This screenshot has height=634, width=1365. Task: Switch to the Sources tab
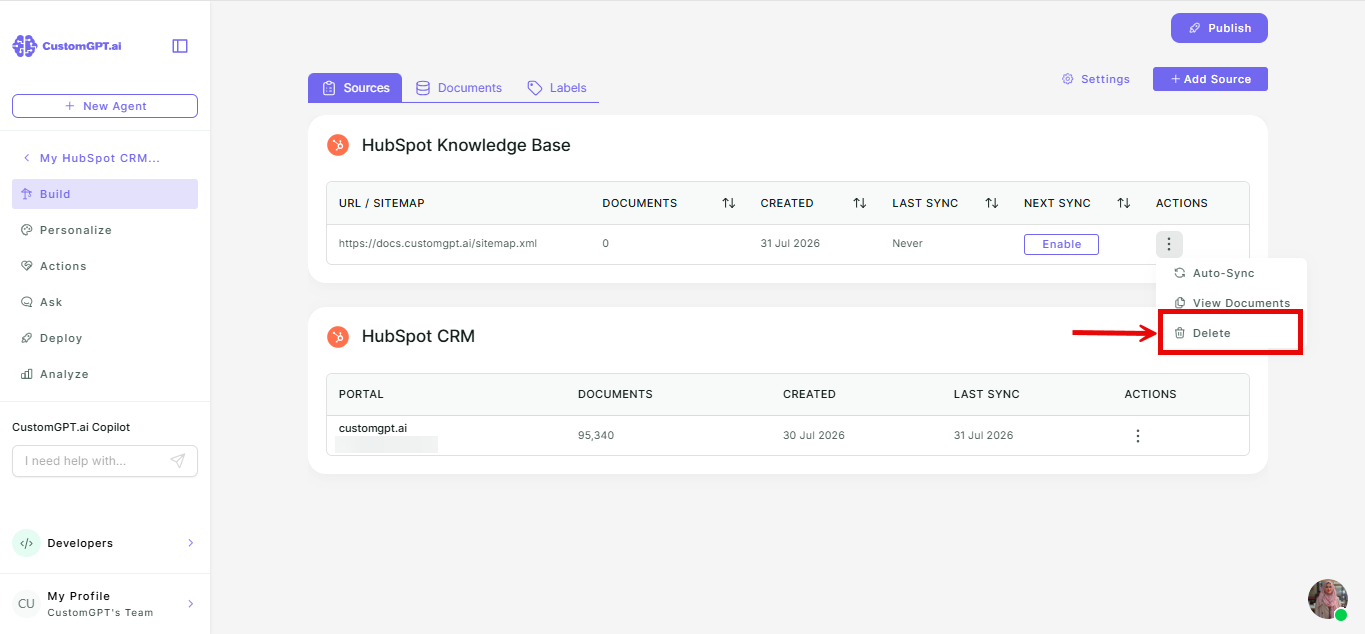[355, 88]
